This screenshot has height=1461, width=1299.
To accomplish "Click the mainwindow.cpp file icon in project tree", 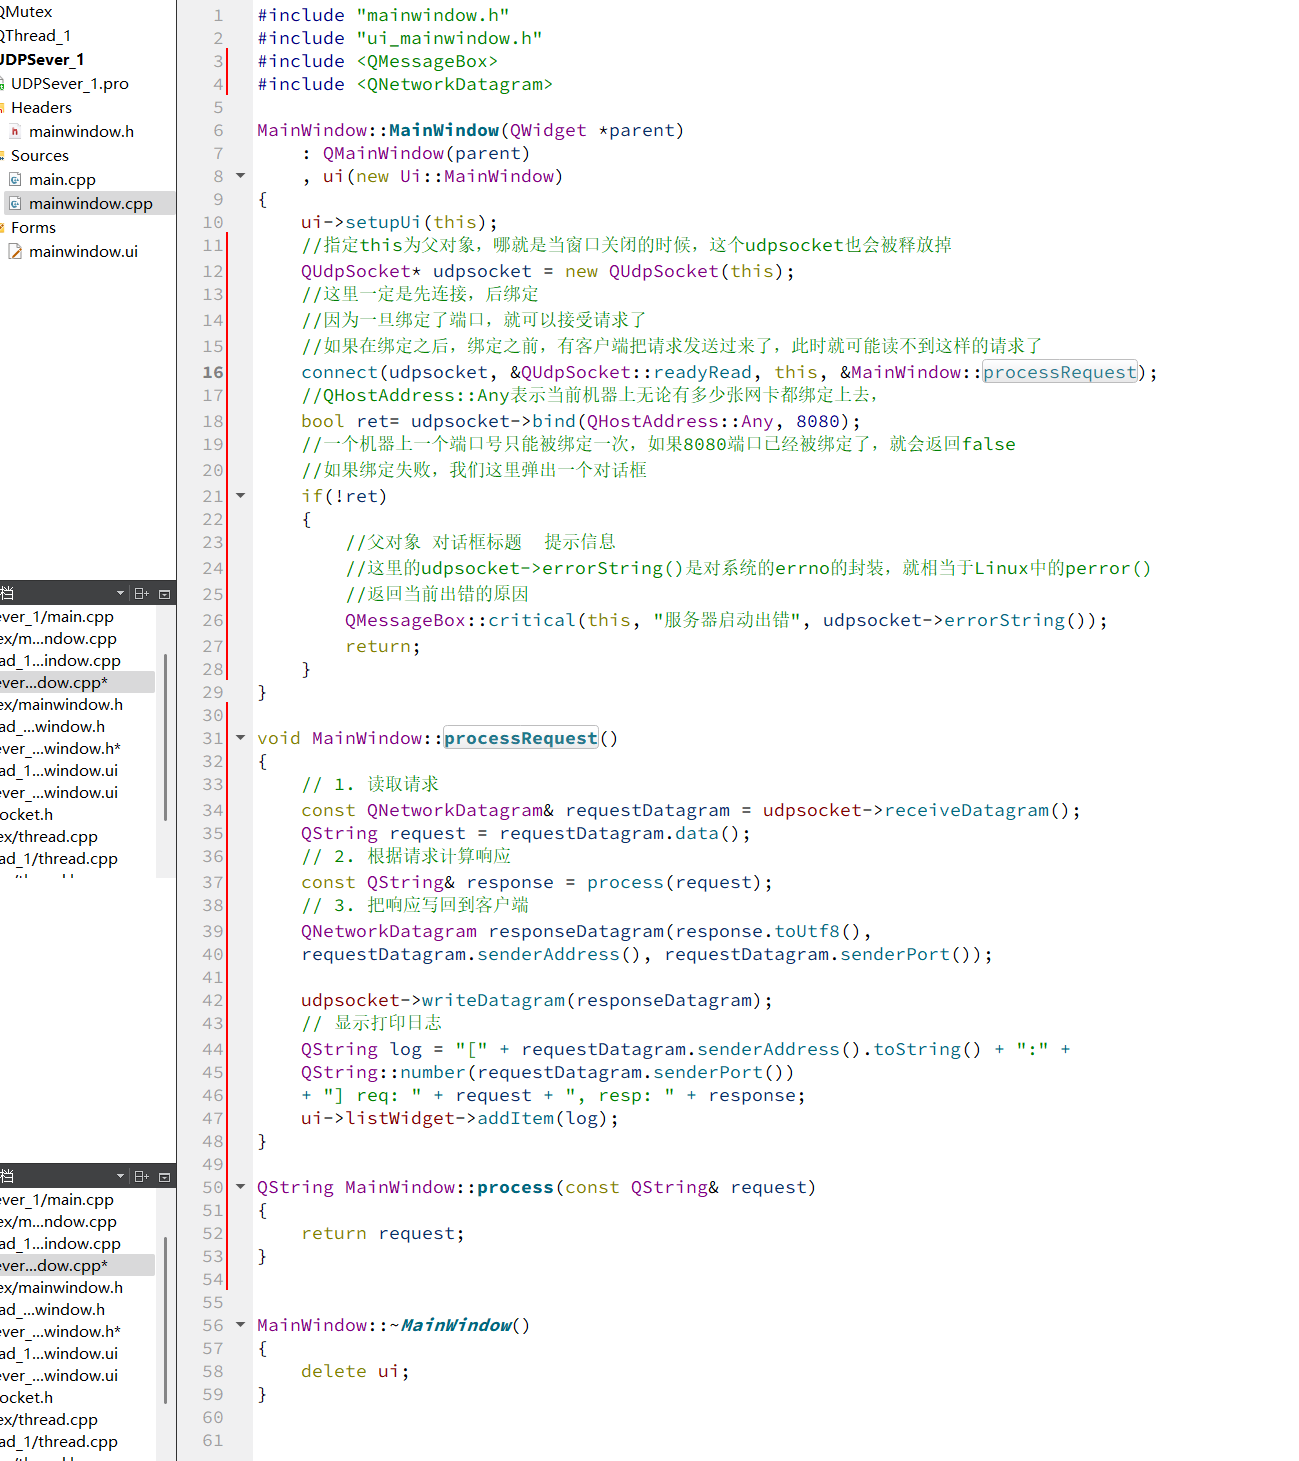I will click(x=15, y=203).
